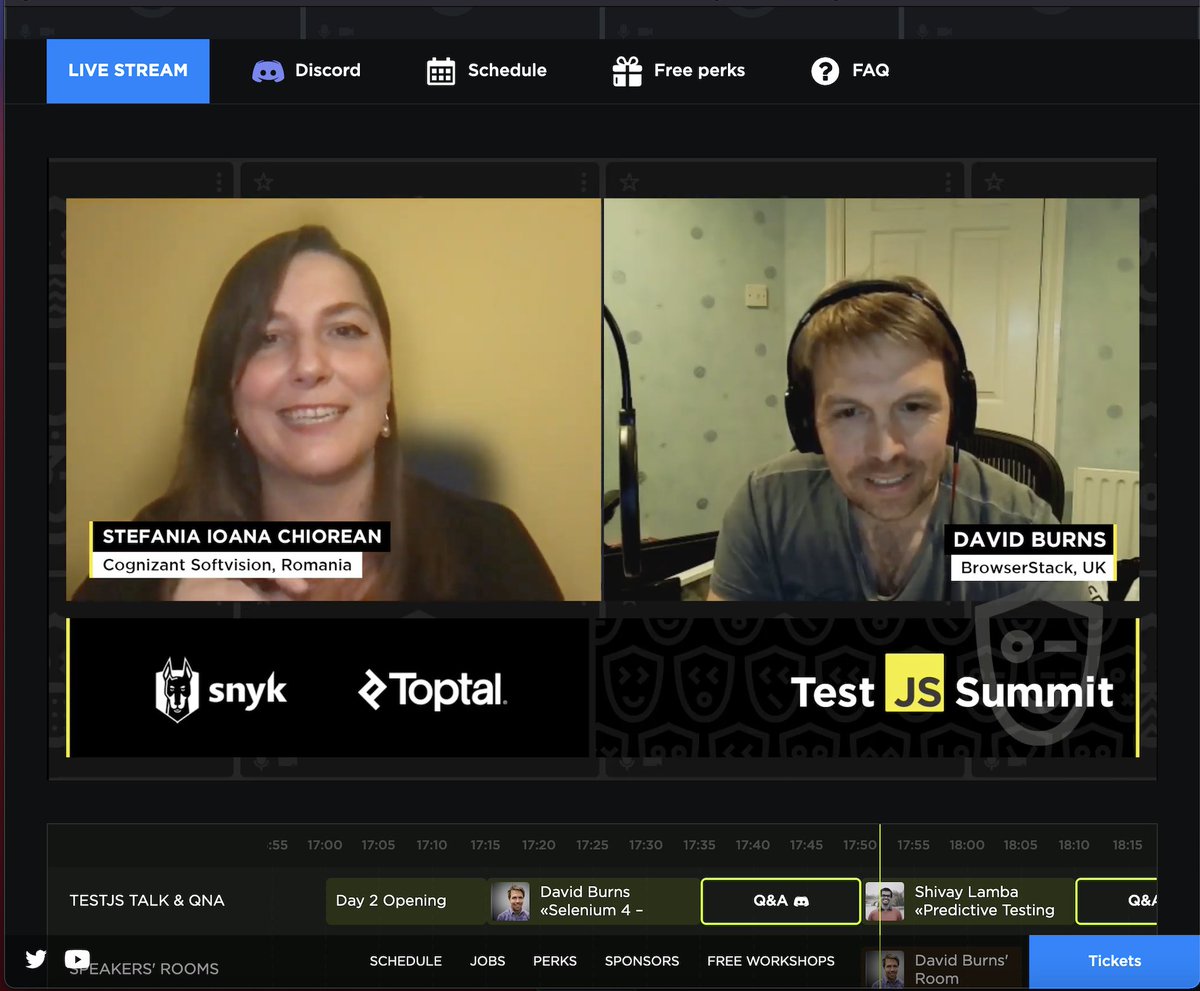
Task: Open SPONSORS in the bottom menu
Action: [x=642, y=961]
